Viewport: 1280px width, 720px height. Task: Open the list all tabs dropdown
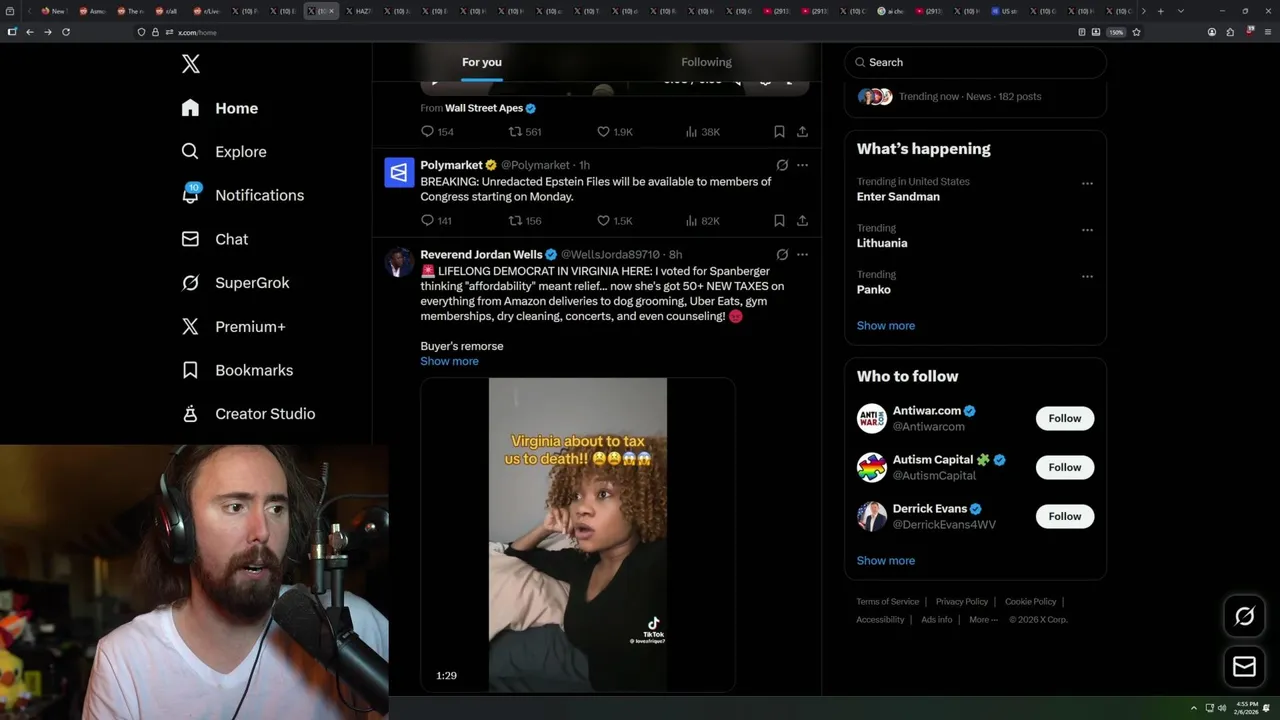(x=1181, y=11)
